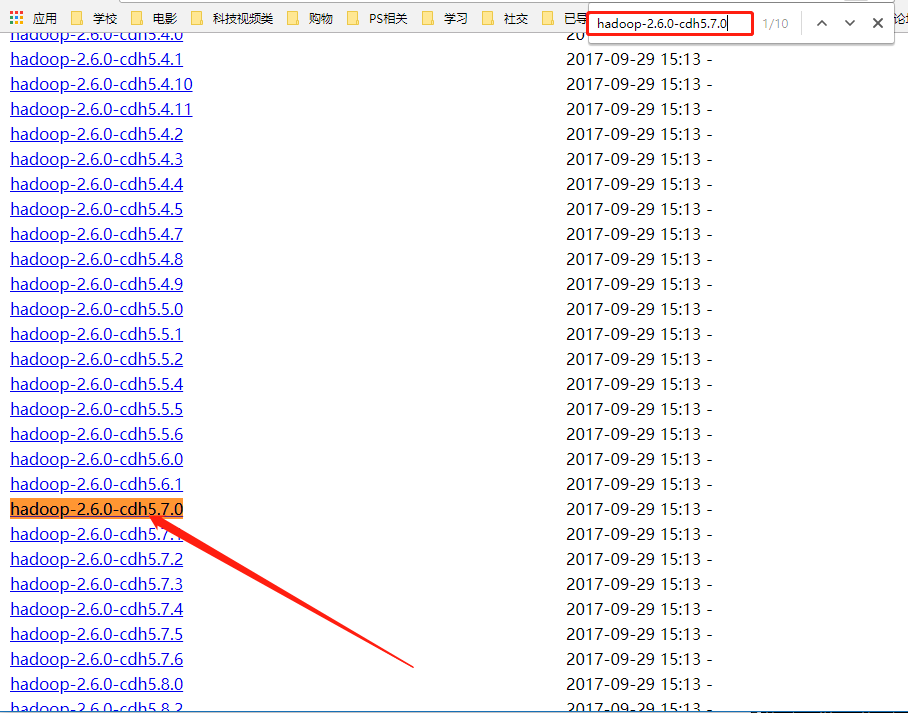The height and width of the screenshot is (713, 908).
Task: Close the find bar
Action: tap(878, 23)
